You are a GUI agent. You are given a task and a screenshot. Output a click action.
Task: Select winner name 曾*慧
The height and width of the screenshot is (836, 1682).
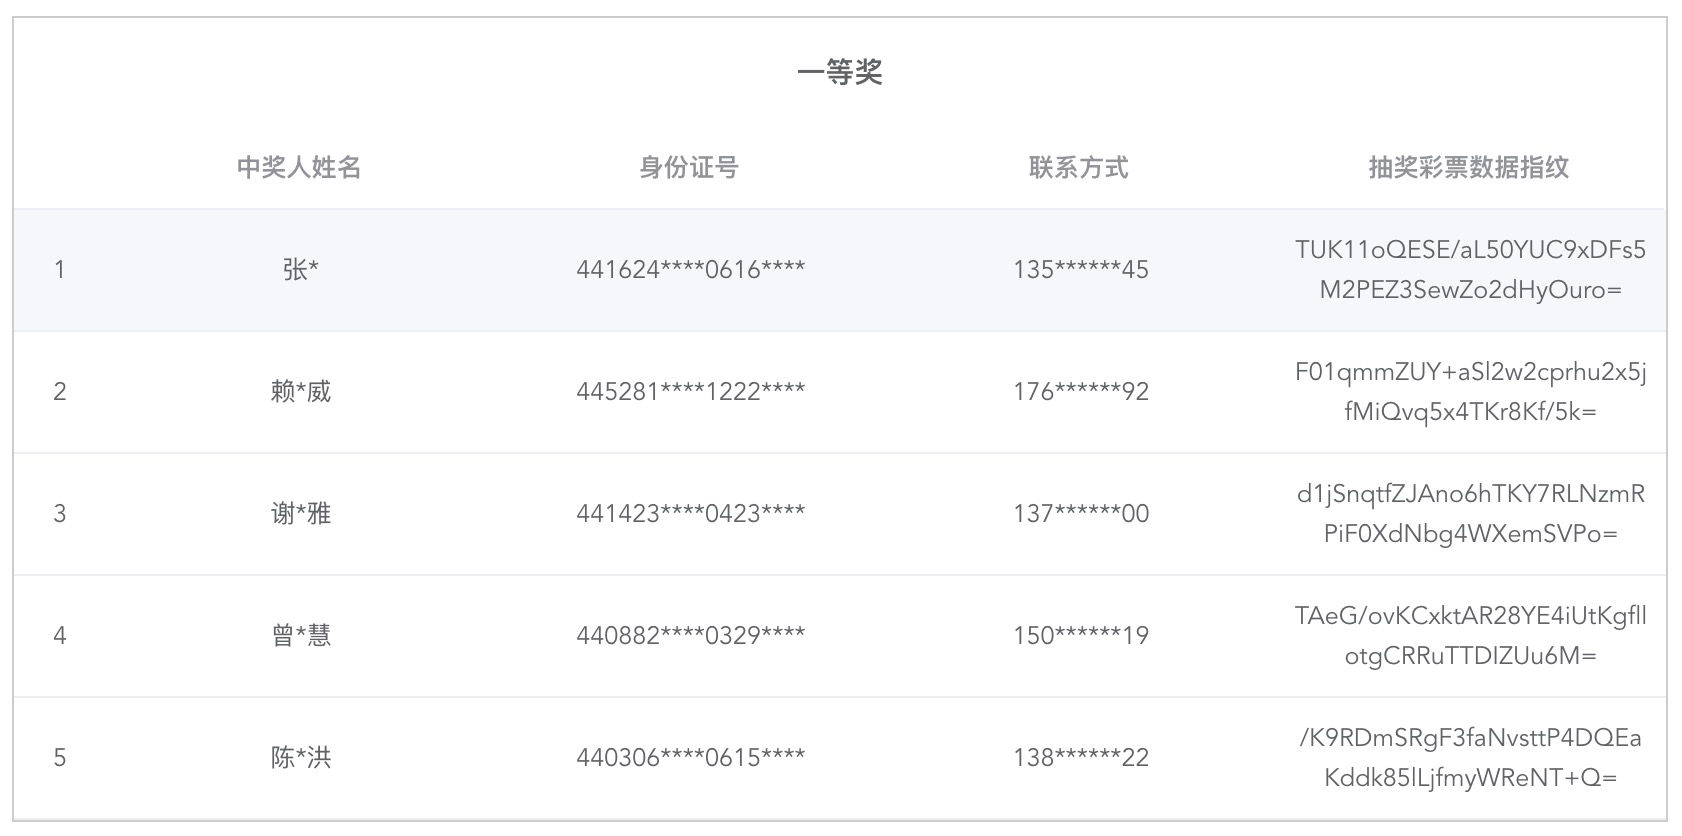coord(300,635)
